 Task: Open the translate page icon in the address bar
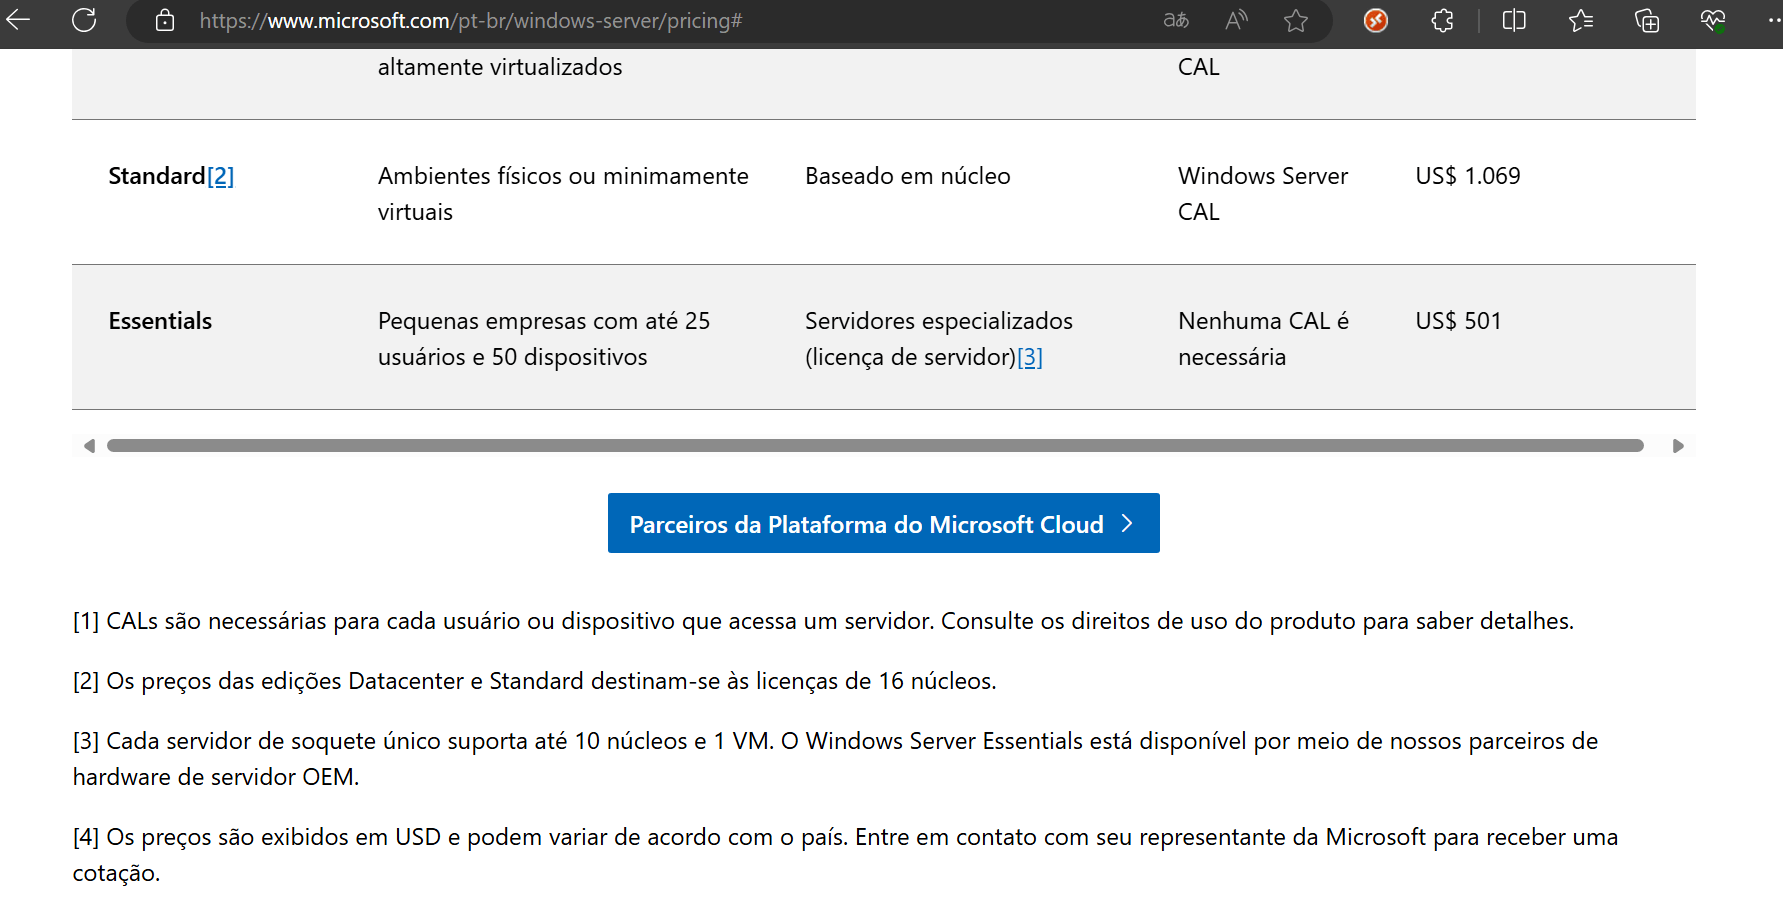tap(1176, 20)
